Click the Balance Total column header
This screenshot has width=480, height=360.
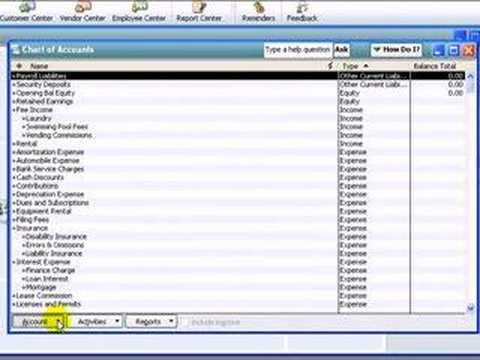(x=435, y=66)
